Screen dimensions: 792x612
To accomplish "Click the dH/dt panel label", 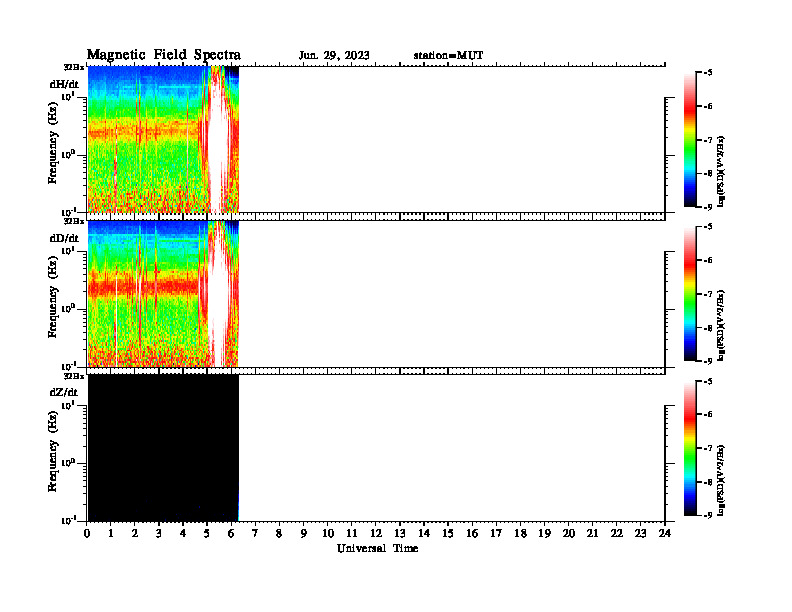I will (64, 84).
